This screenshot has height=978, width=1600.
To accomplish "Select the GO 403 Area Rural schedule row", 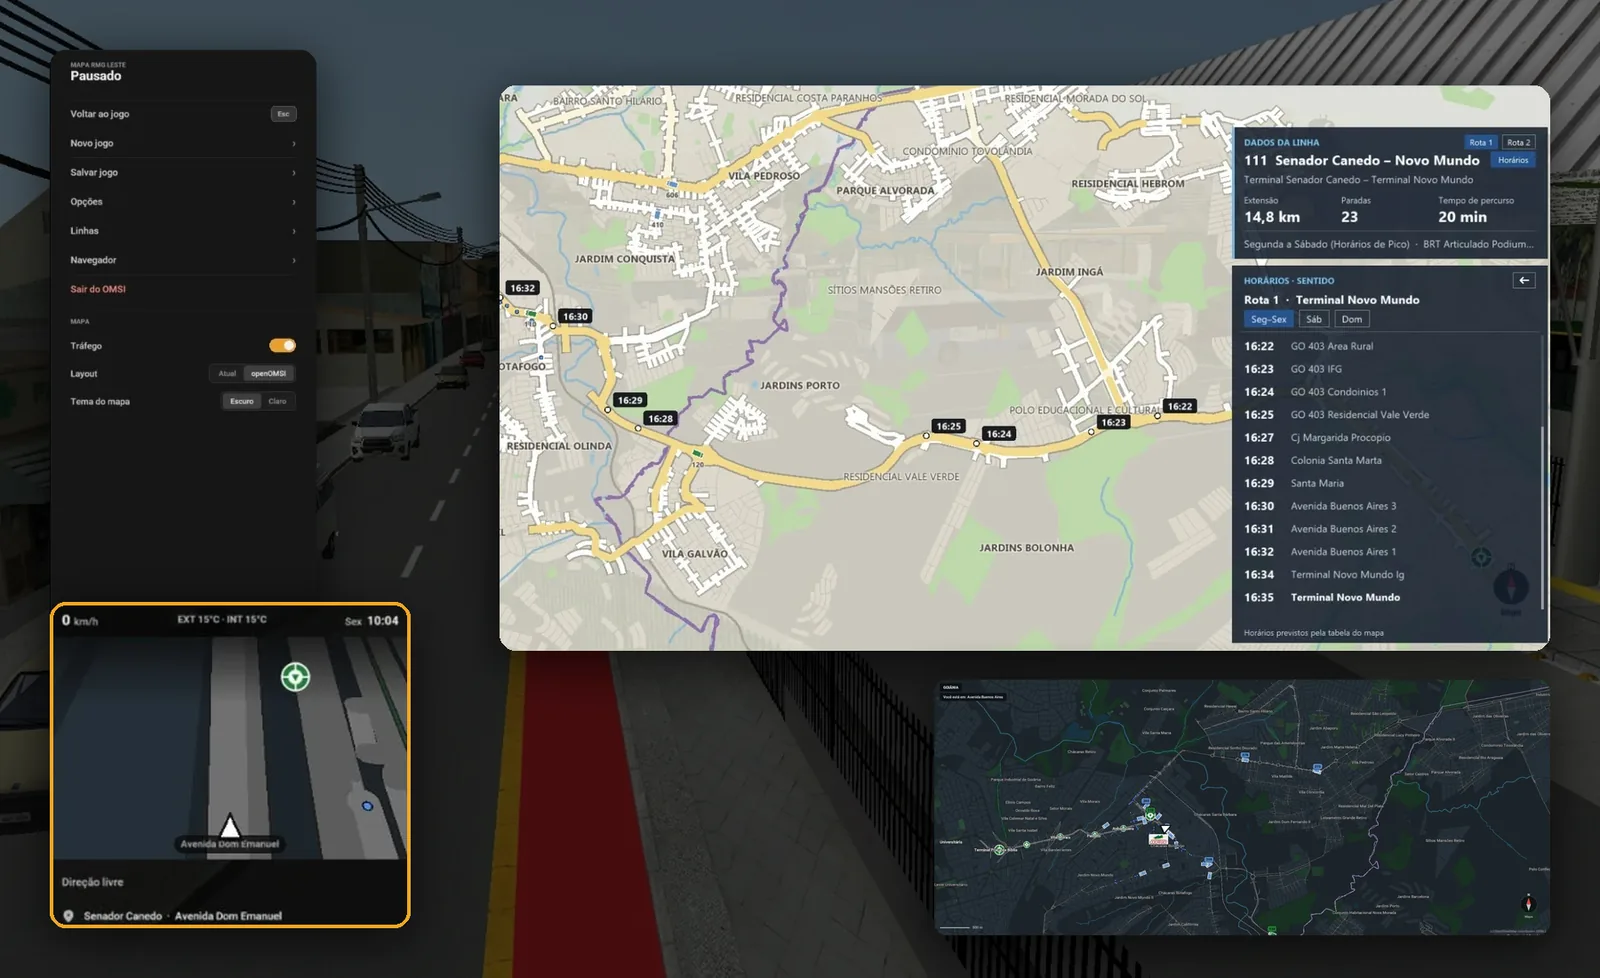I will 1388,346.
